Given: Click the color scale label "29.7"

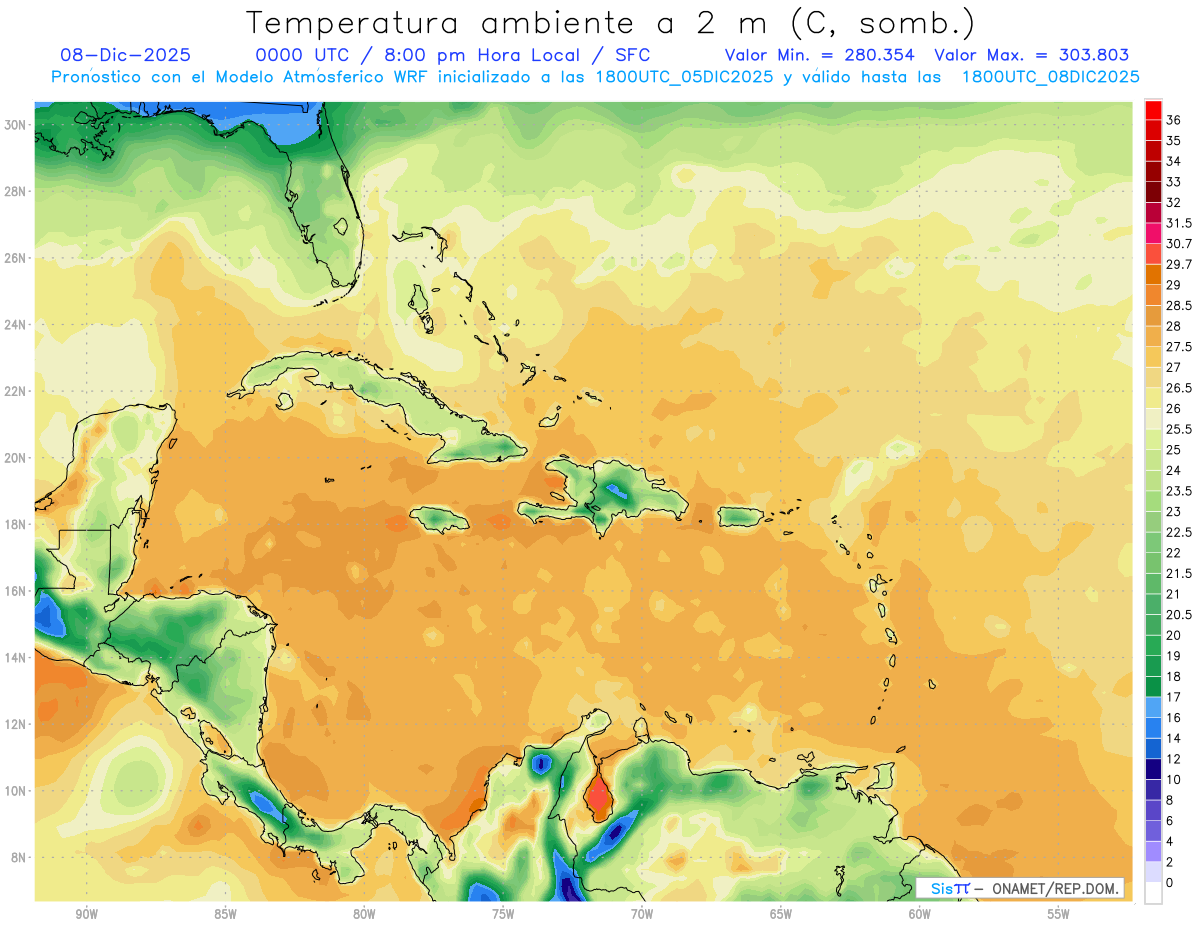Looking at the screenshot, I should point(1179,264).
